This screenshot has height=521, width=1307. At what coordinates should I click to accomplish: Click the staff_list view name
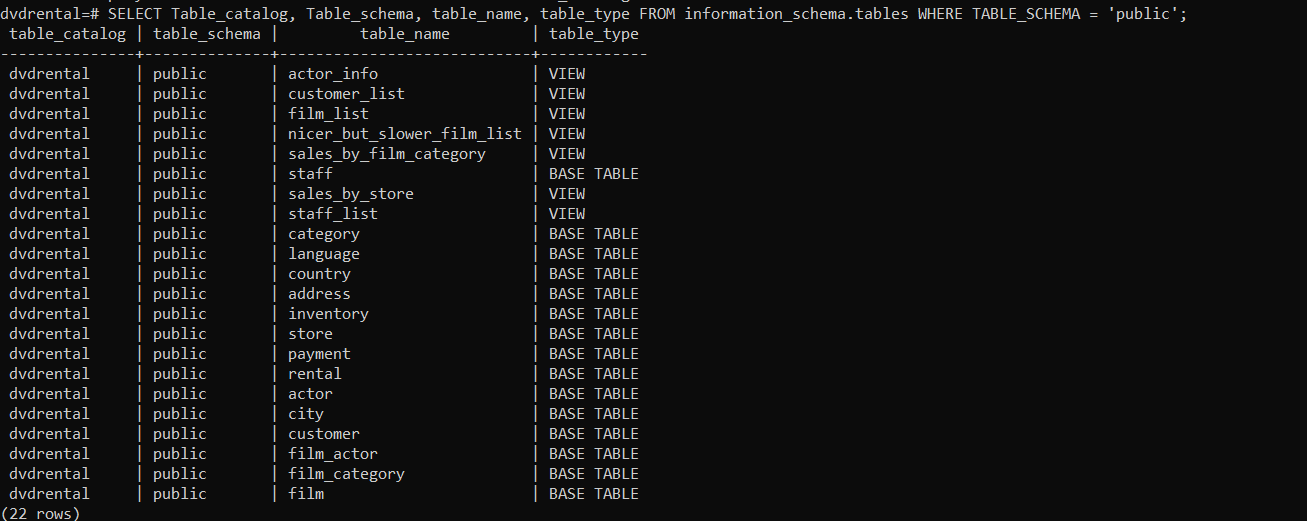pyautogui.click(x=333, y=214)
